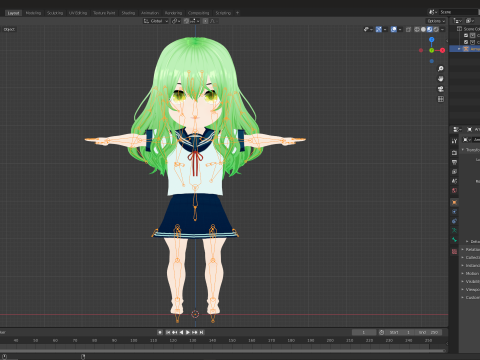Add a workspace with the plus button

(x=238, y=13)
